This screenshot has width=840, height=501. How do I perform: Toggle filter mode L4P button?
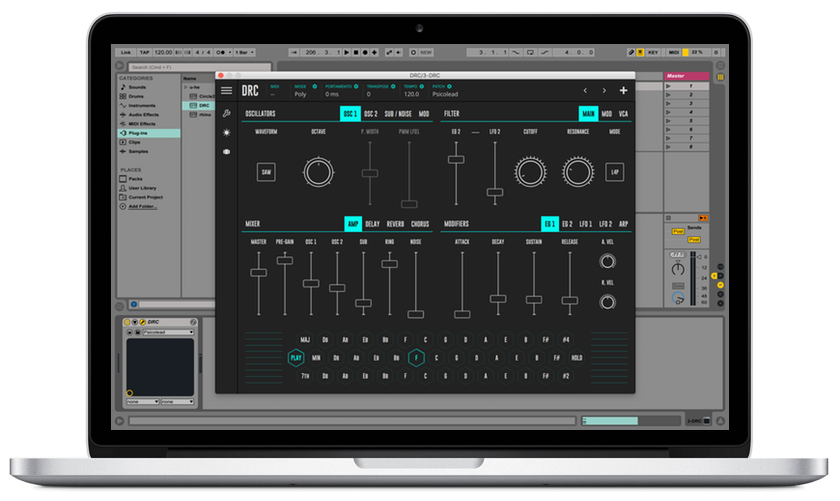pyautogui.click(x=614, y=172)
